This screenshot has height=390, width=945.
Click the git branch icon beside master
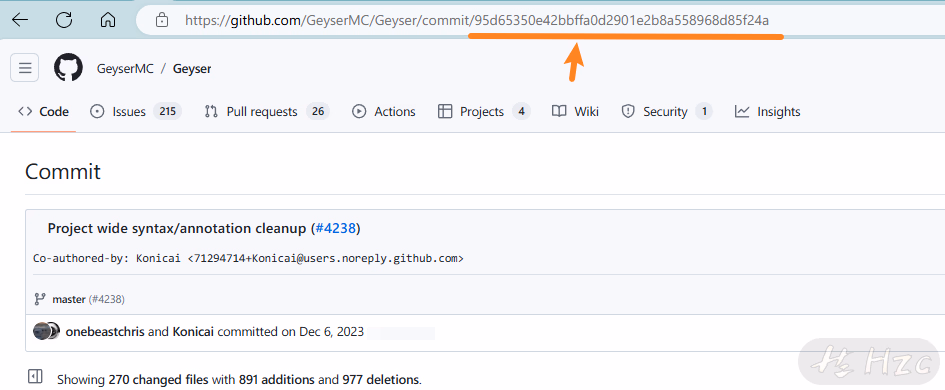tap(40, 299)
